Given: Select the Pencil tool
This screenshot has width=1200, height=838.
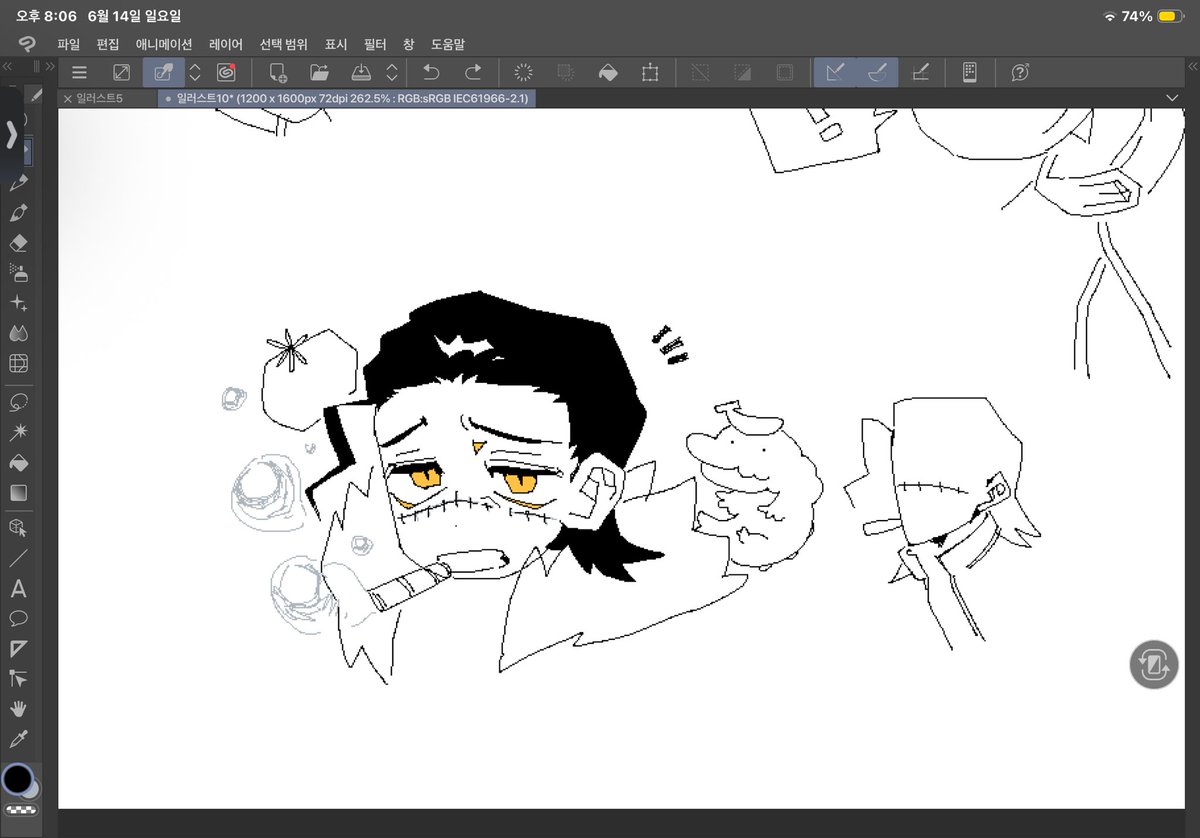Looking at the screenshot, I should click(18, 213).
